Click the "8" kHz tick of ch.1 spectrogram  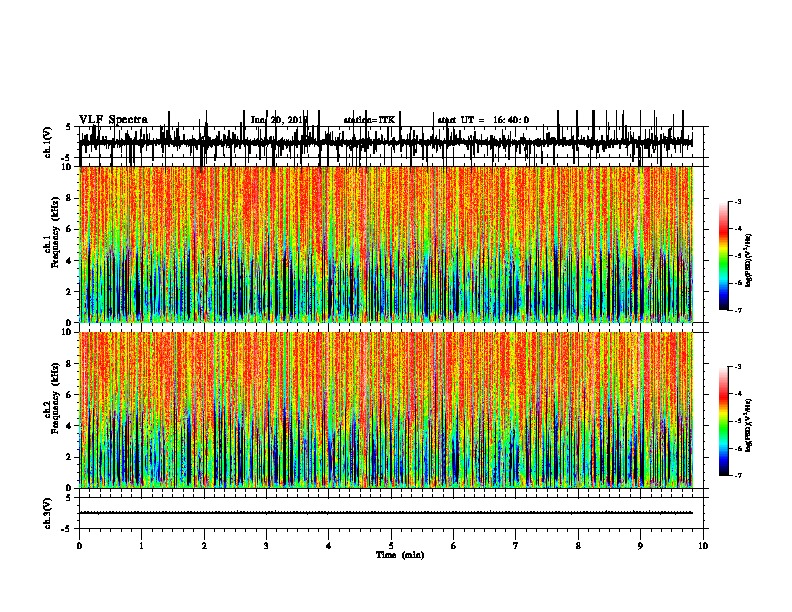(69, 198)
